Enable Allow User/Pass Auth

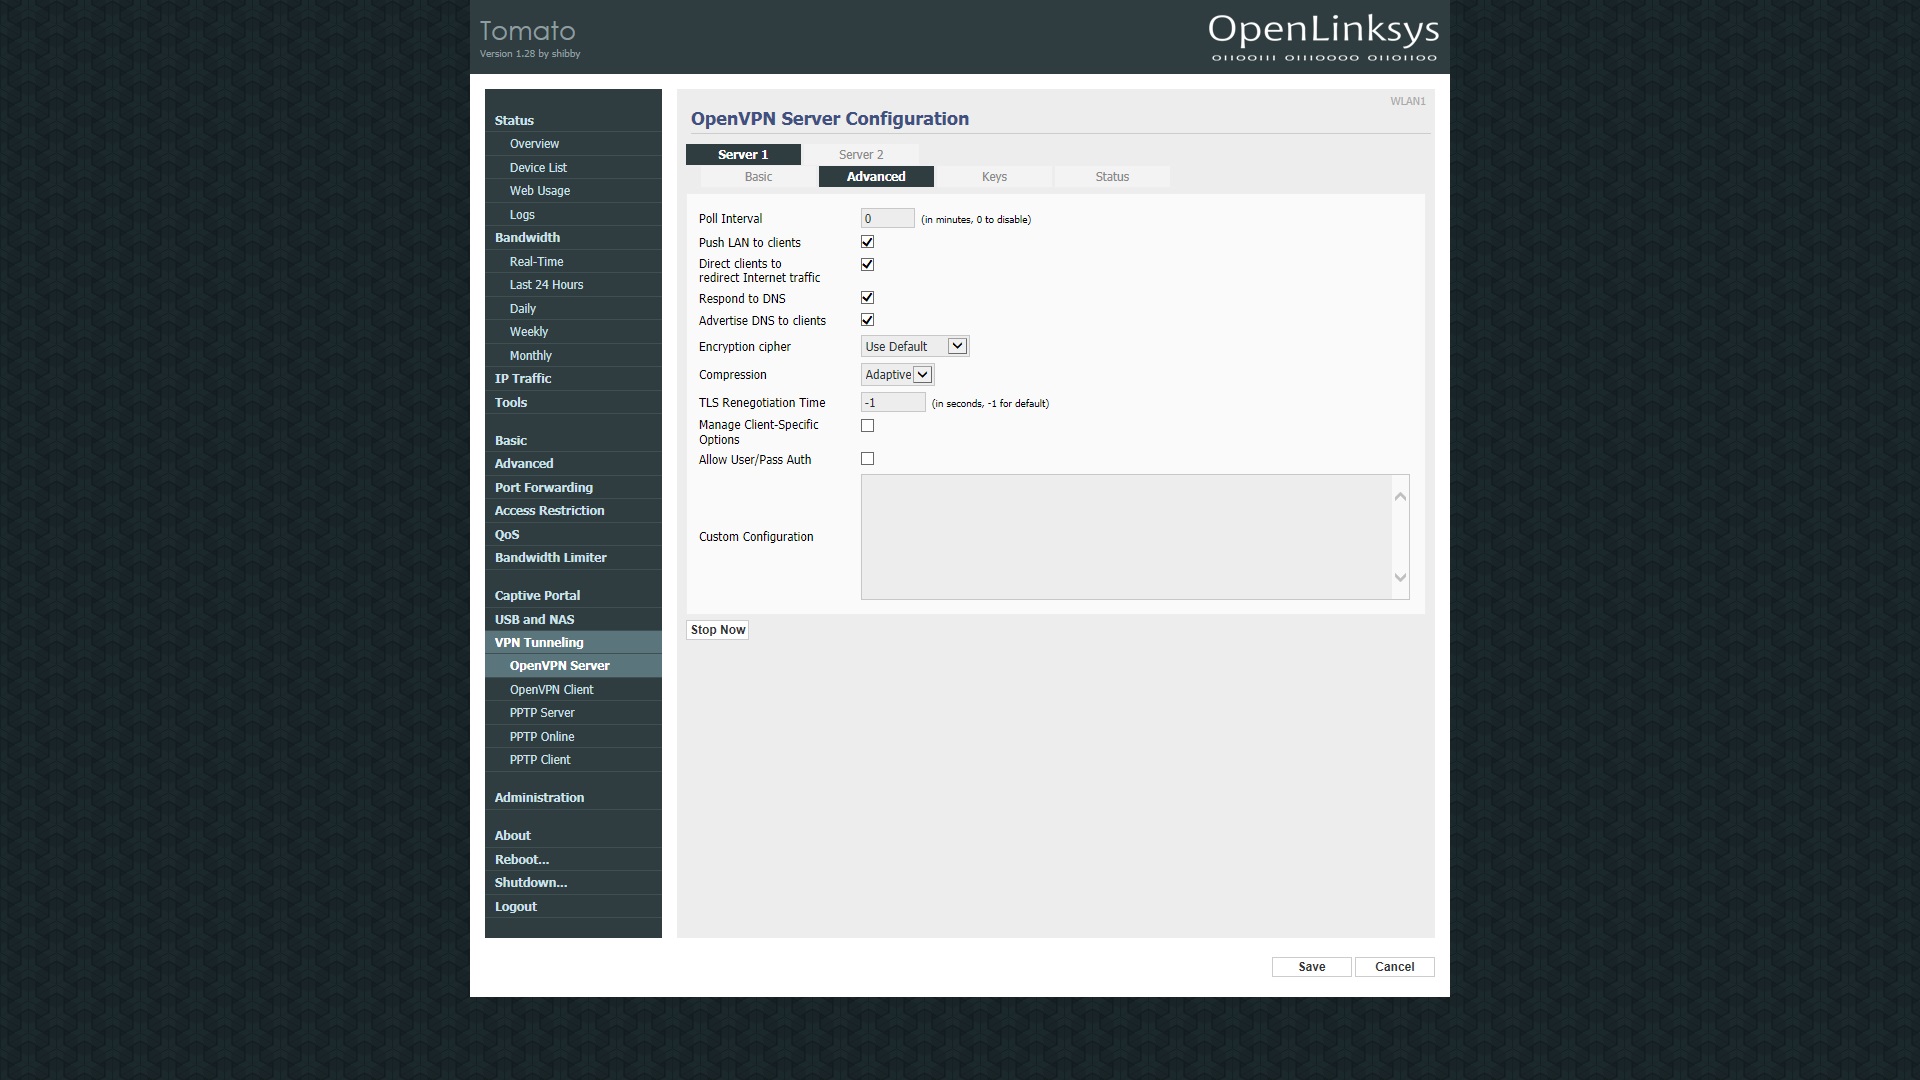pos(867,459)
